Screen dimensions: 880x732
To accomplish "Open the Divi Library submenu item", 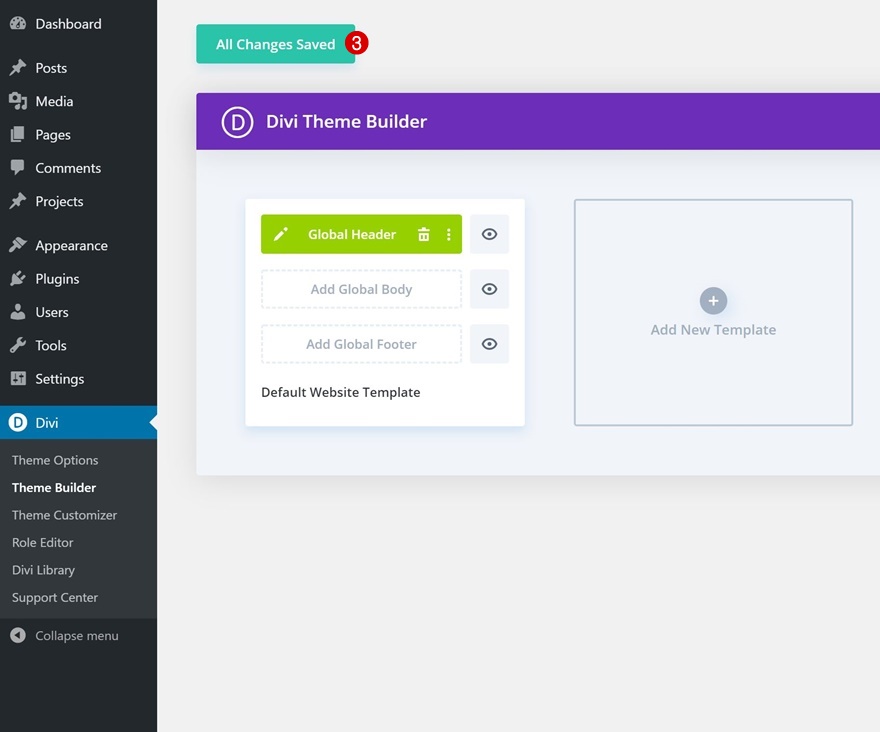I will (x=43, y=570).
